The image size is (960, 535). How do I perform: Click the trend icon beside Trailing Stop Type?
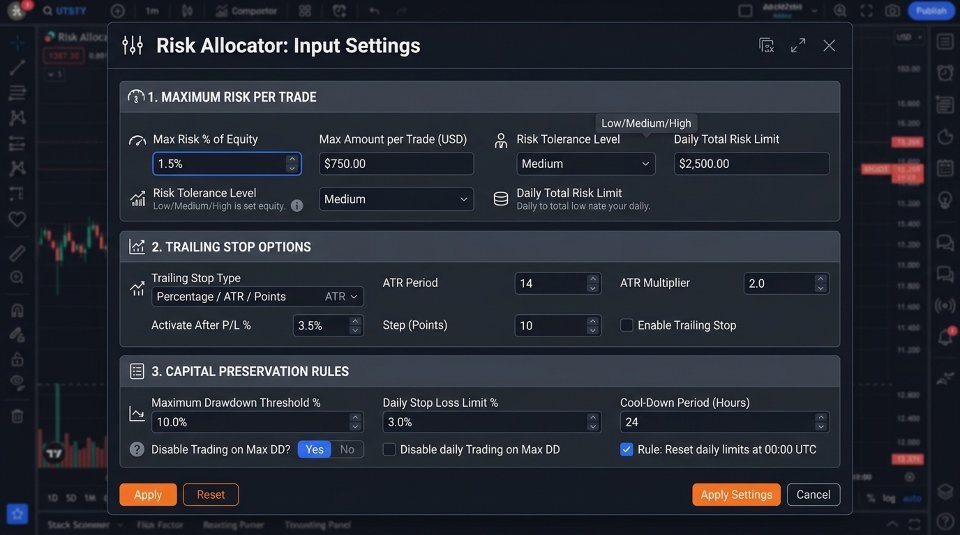[x=137, y=288]
